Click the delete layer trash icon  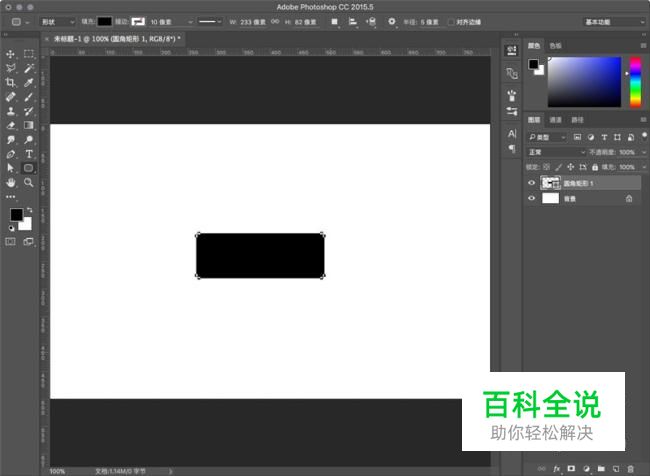pos(631,469)
